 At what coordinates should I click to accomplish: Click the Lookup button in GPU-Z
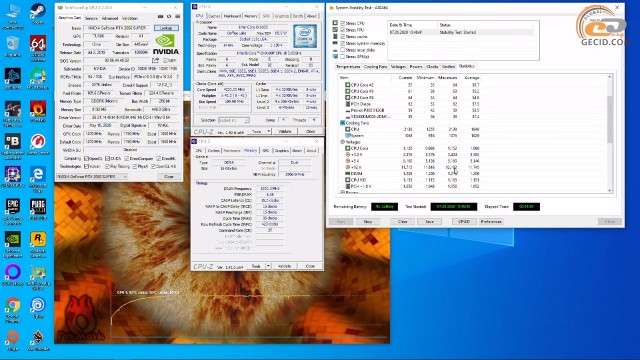click(166, 28)
